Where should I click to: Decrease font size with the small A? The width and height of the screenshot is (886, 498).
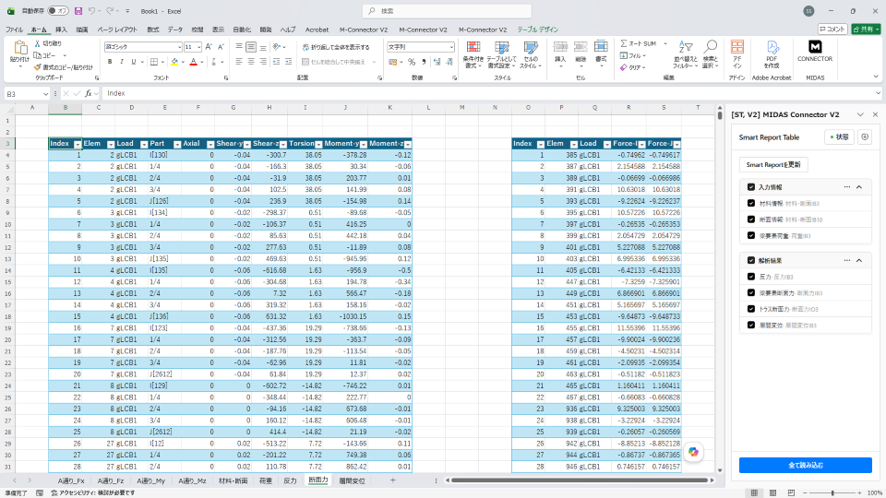click(220, 47)
